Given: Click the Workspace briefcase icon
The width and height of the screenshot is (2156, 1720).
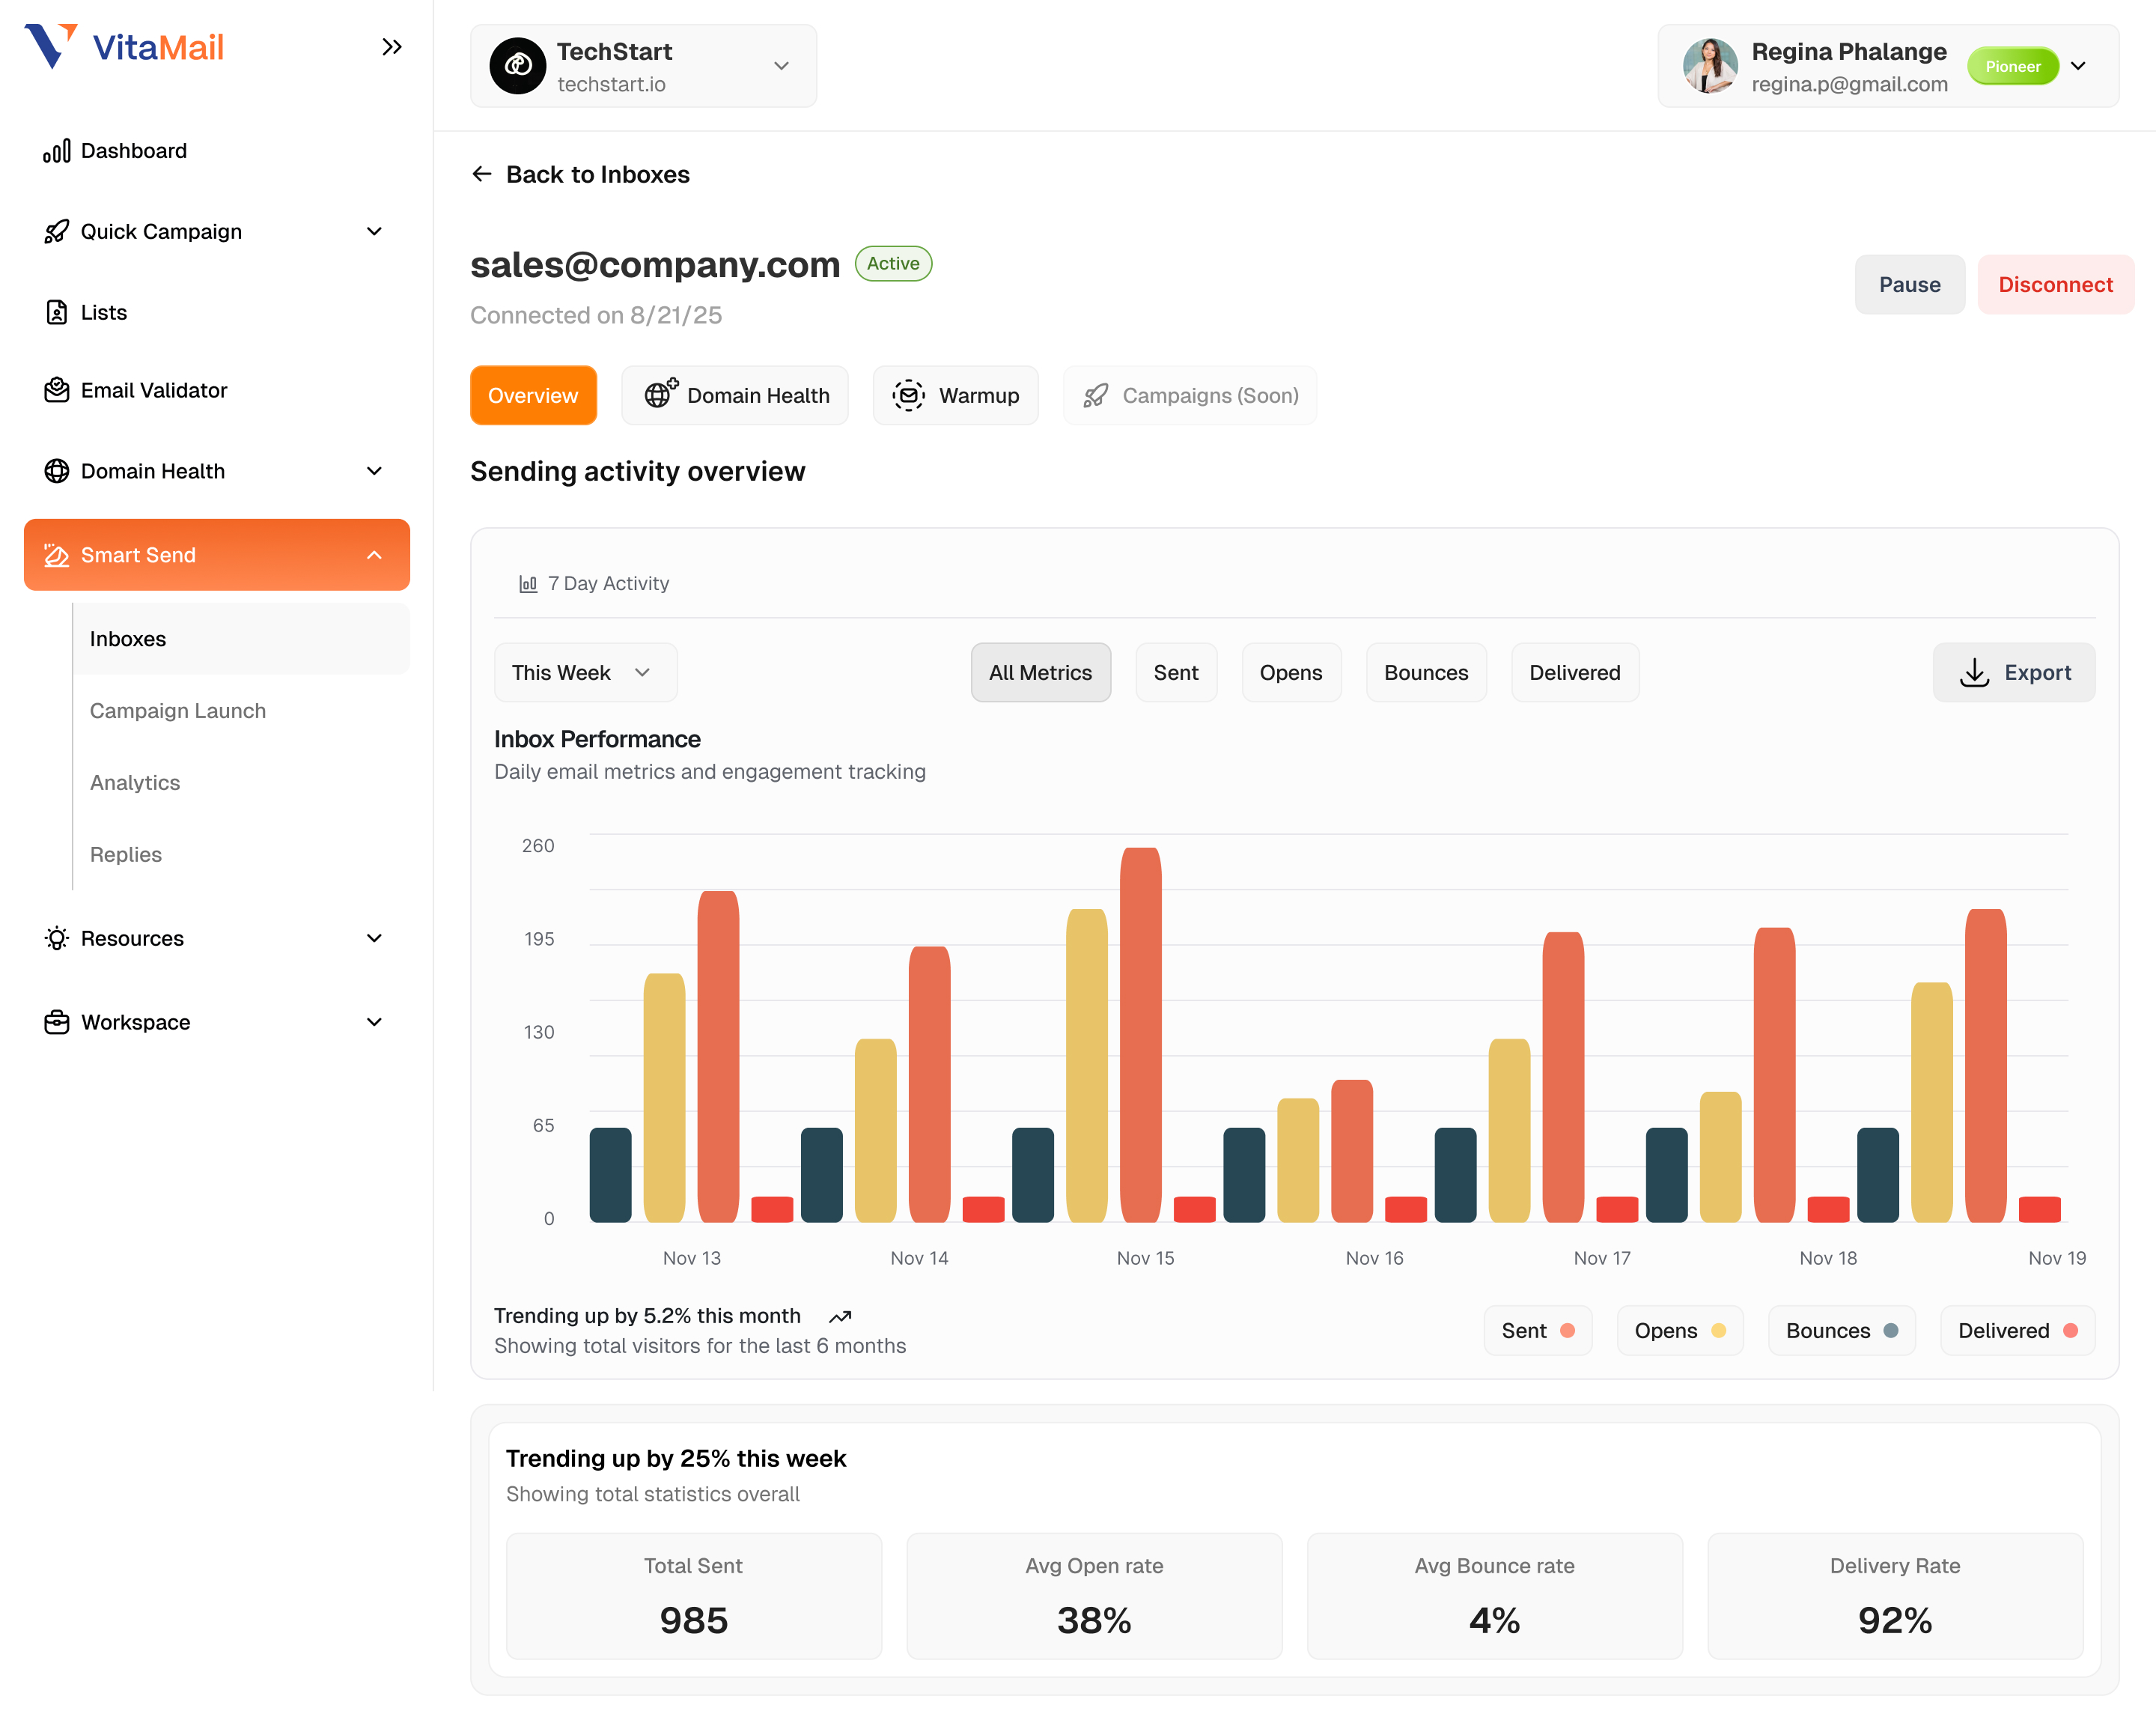Looking at the screenshot, I should pyautogui.click(x=57, y=1022).
